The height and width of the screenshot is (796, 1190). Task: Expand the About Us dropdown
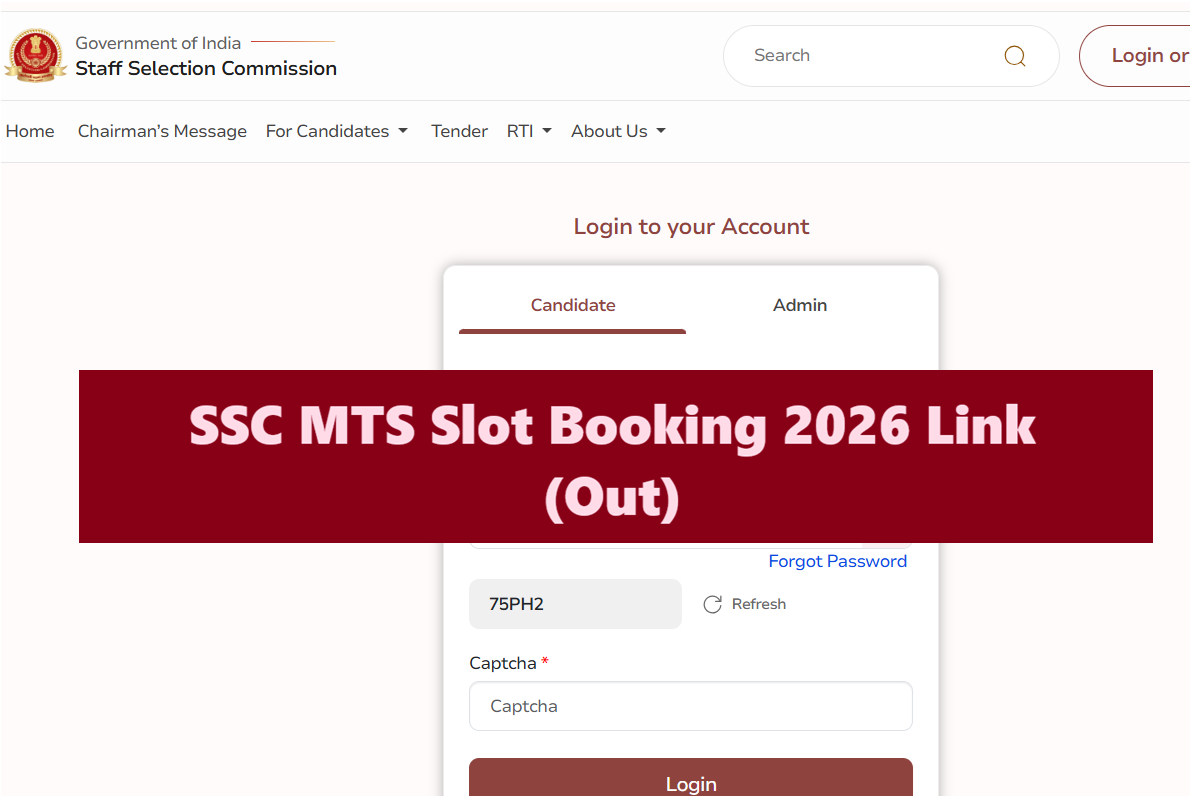click(x=618, y=131)
